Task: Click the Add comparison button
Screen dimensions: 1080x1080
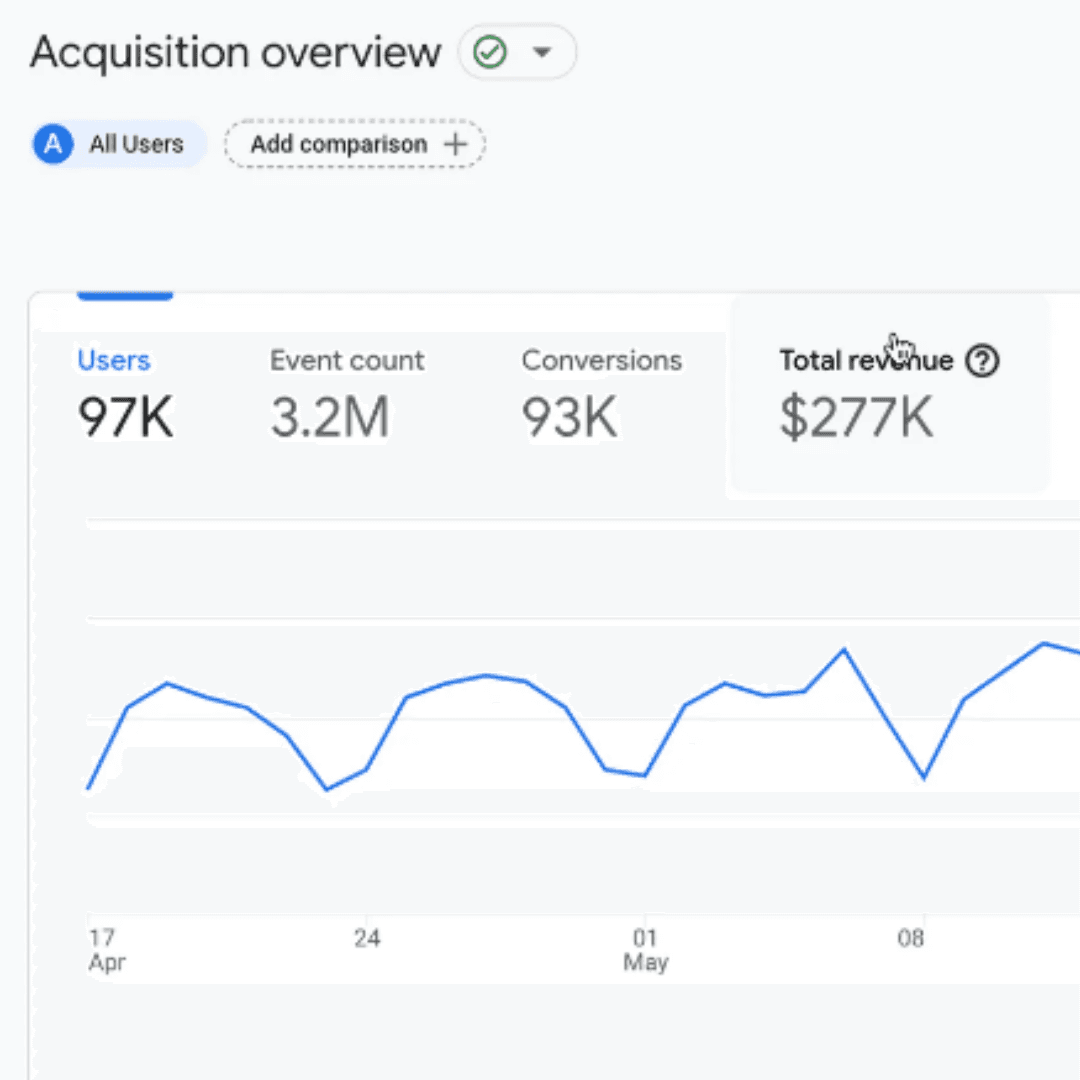Action: 355,144
